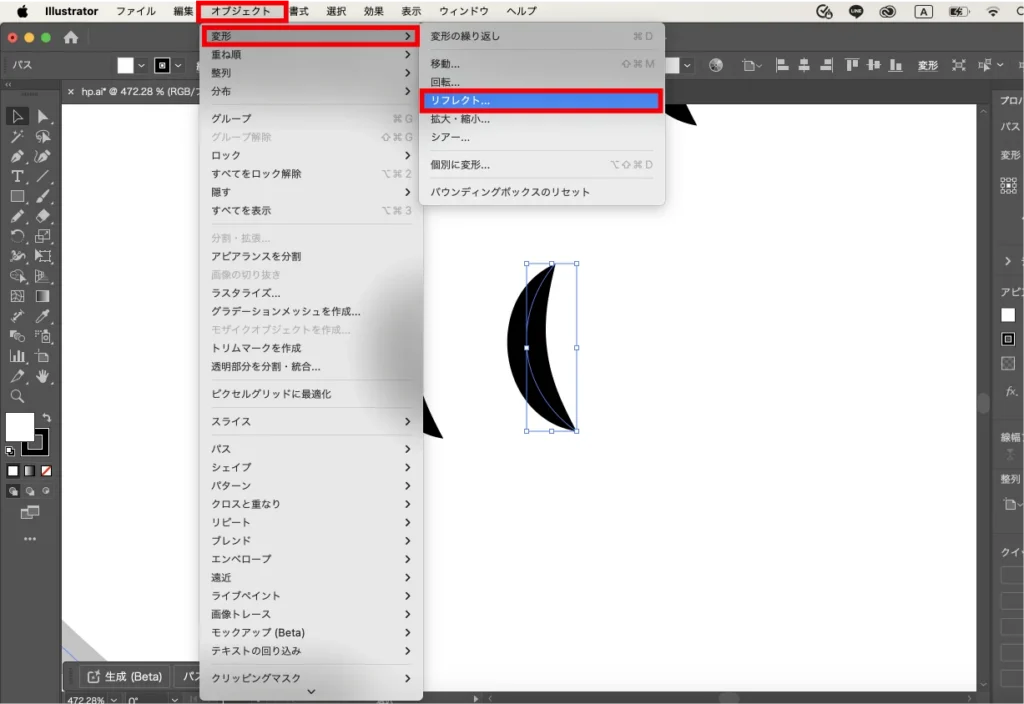
Task: Expand the パス submenu
Action: [x=310, y=449]
